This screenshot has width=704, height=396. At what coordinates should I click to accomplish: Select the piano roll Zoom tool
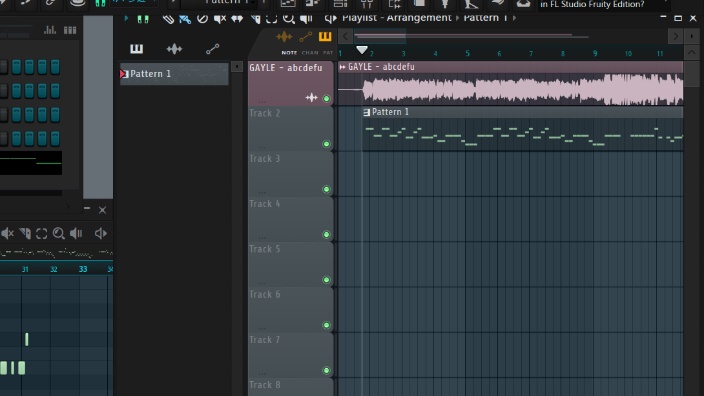tap(58, 233)
